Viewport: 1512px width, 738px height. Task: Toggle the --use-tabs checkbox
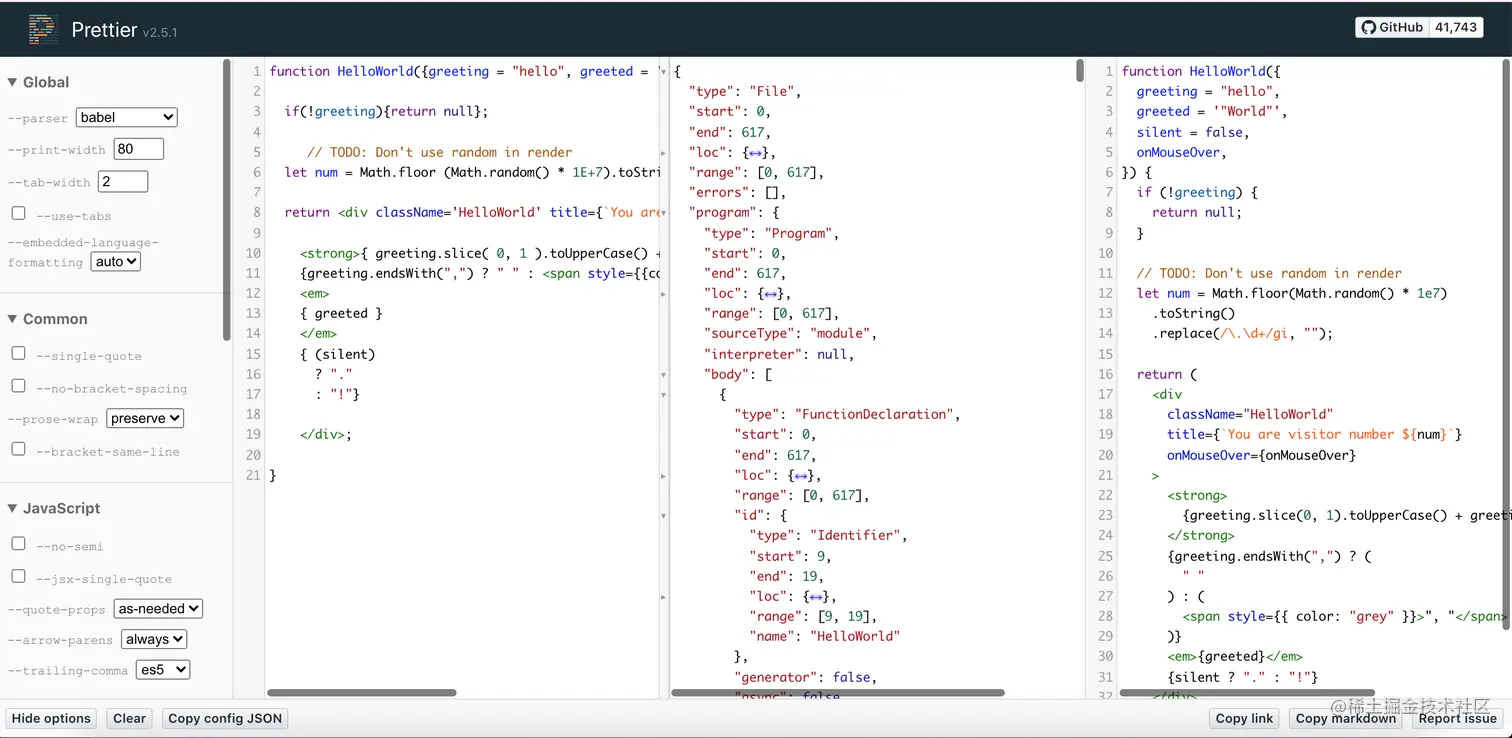[x=18, y=214]
